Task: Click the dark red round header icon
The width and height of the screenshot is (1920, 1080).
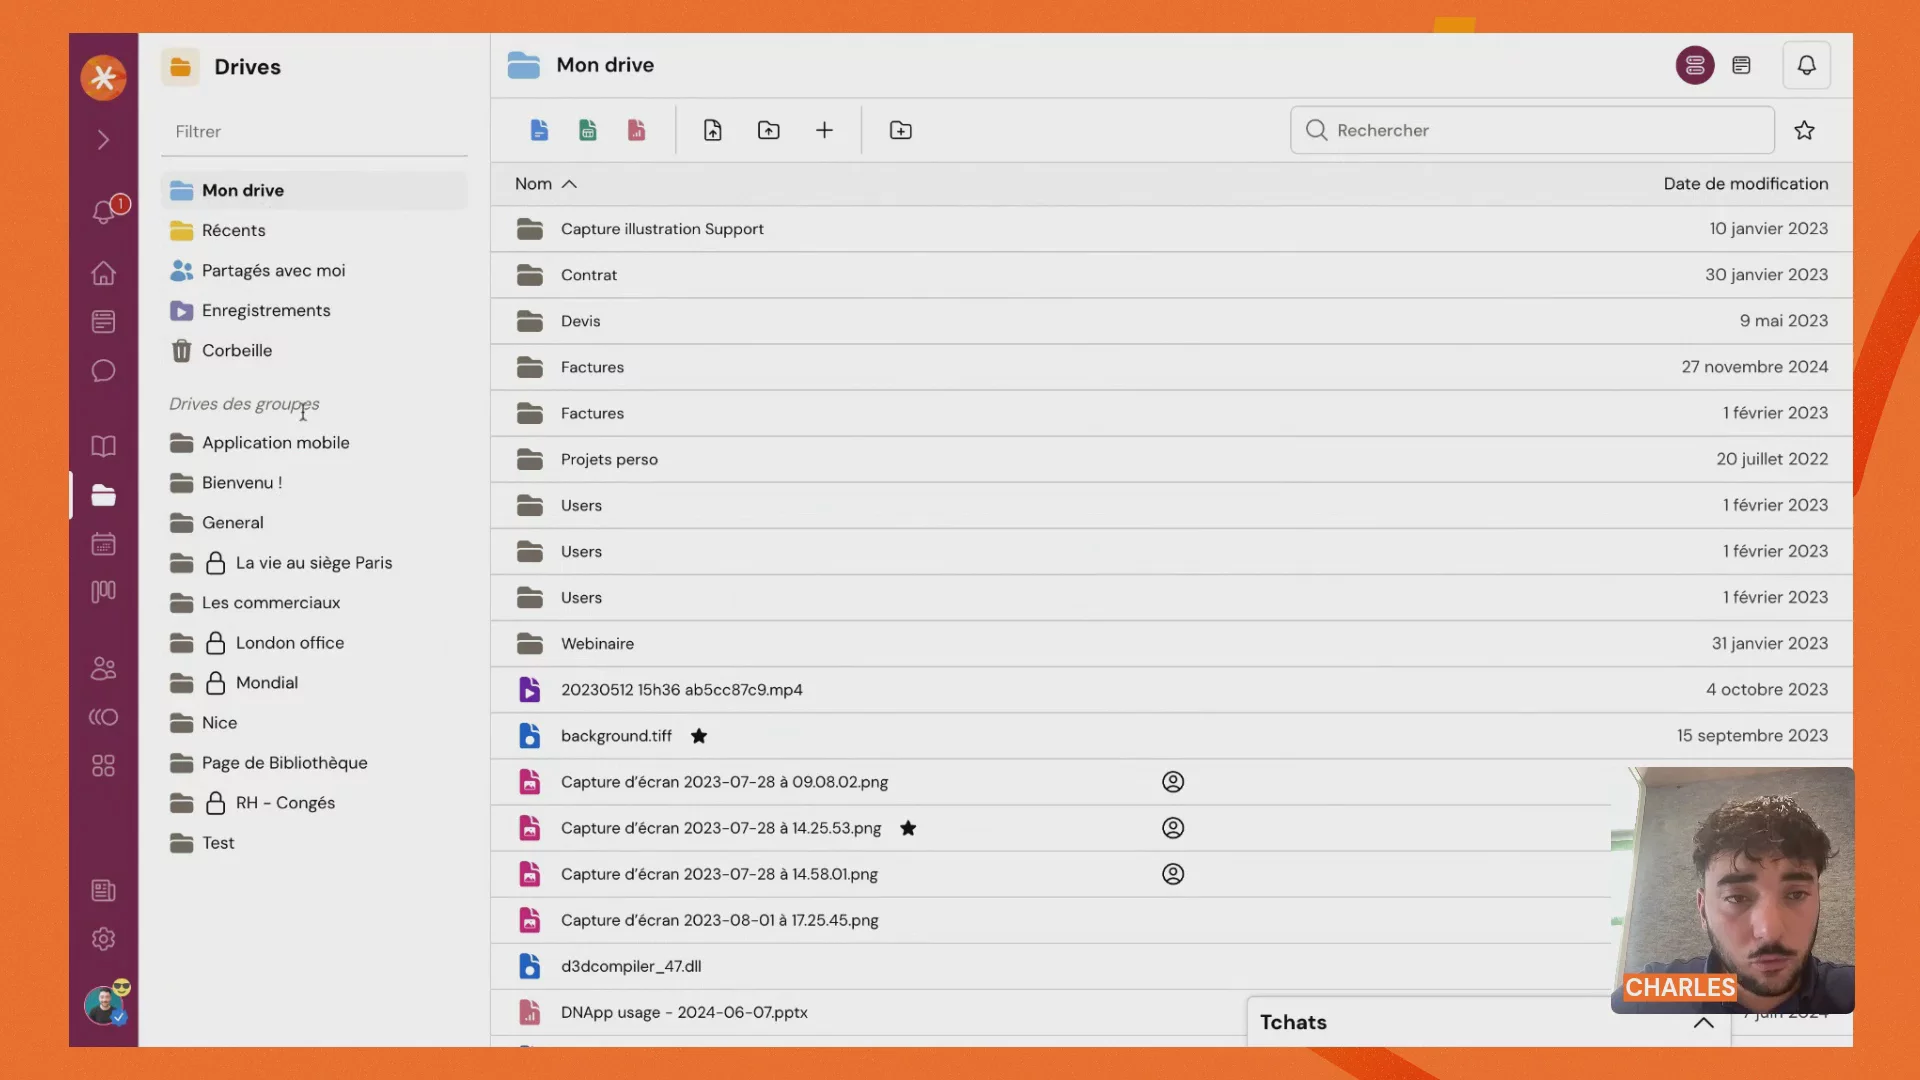Action: [1695, 65]
